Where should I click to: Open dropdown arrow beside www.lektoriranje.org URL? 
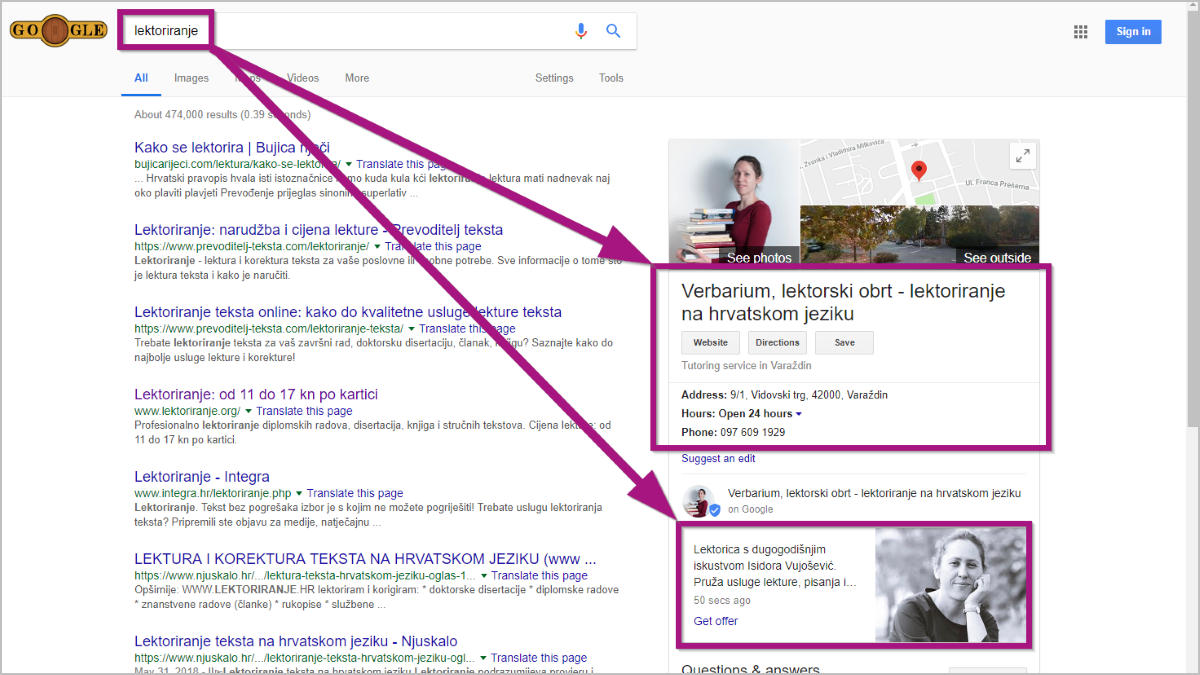click(249, 411)
